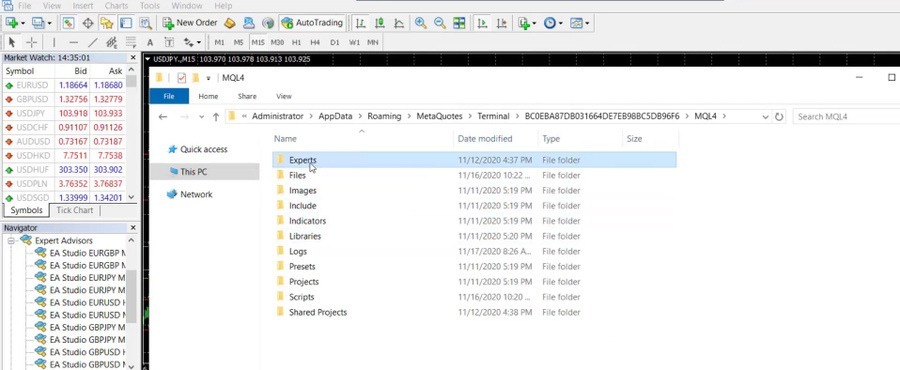Select the text label tool
The image size is (900, 370).
169,42
